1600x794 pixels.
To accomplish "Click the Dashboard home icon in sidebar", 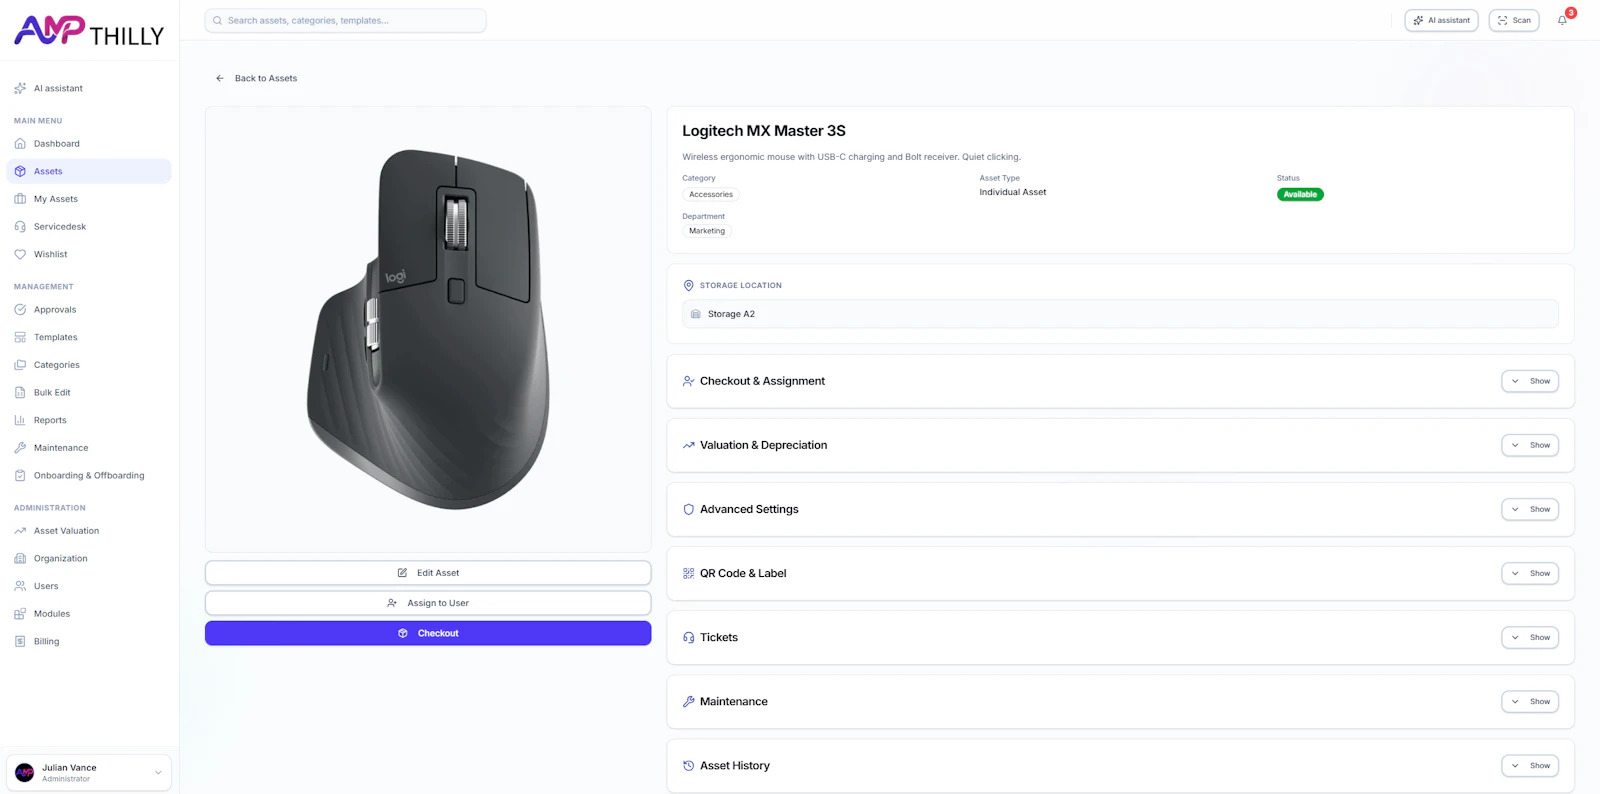I will [20, 144].
